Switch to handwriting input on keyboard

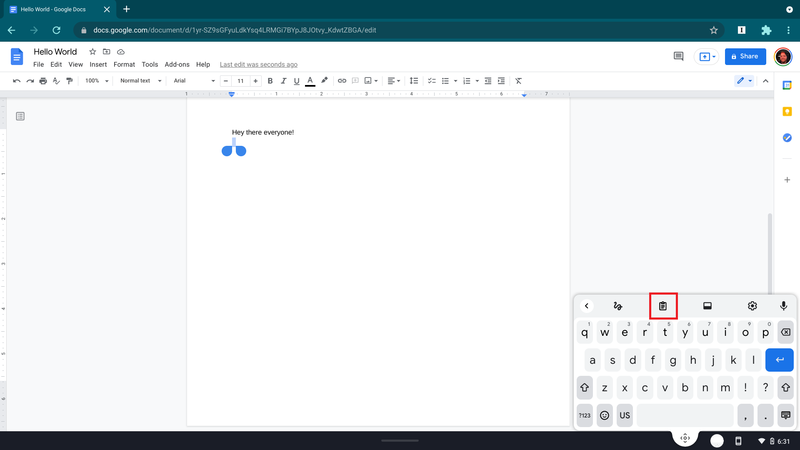[x=617, y=306]
